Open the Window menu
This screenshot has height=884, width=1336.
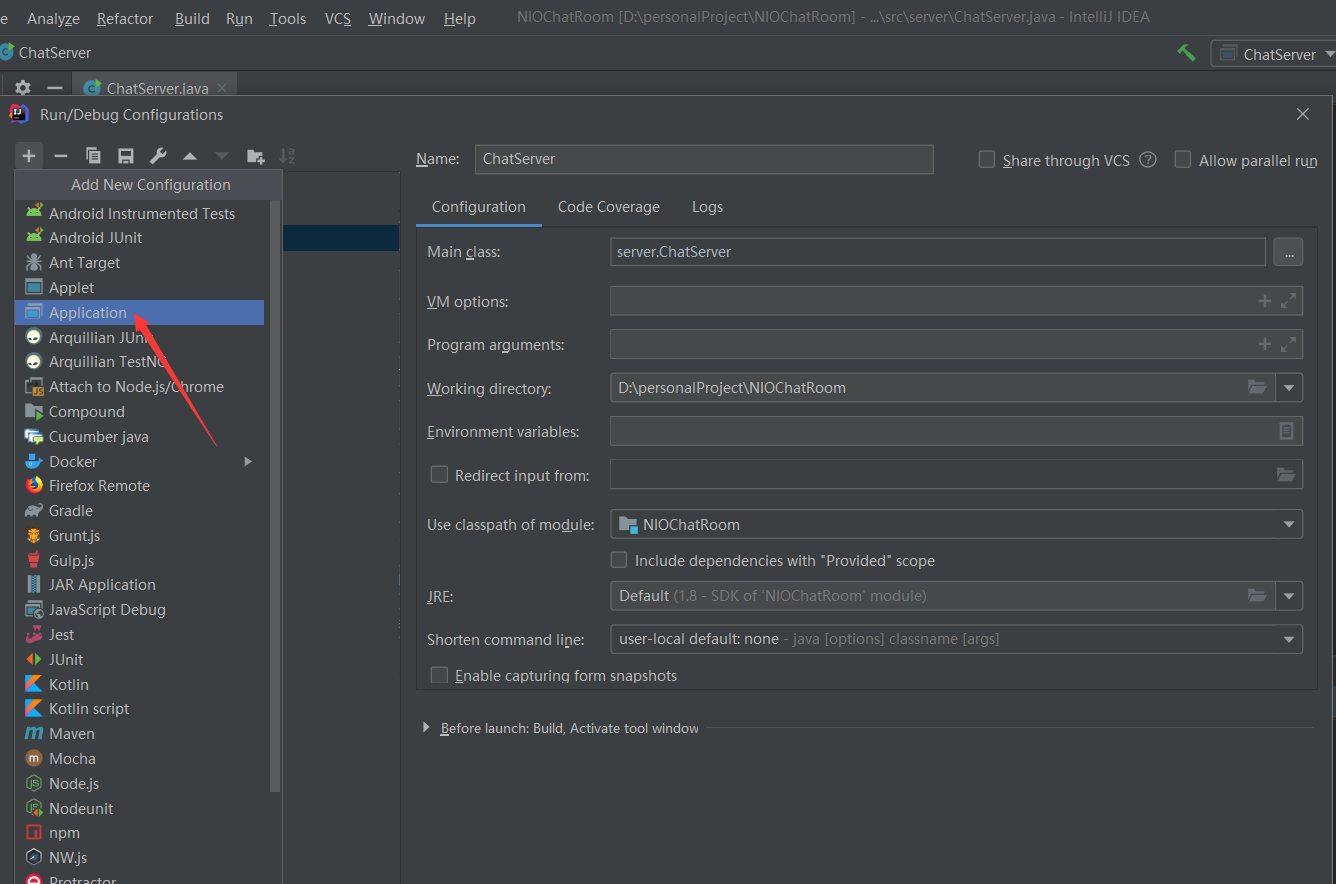(x=397, y=18)
